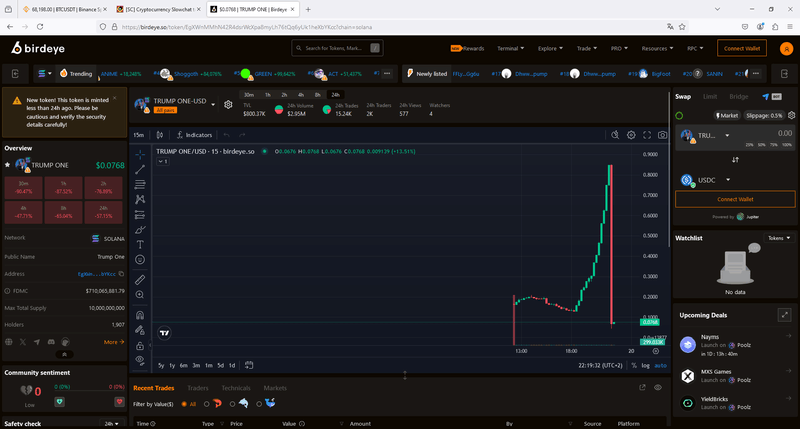This screenshot has width=800, height=429.
Task: Open the Trade menu
Action: coord(587,48)
